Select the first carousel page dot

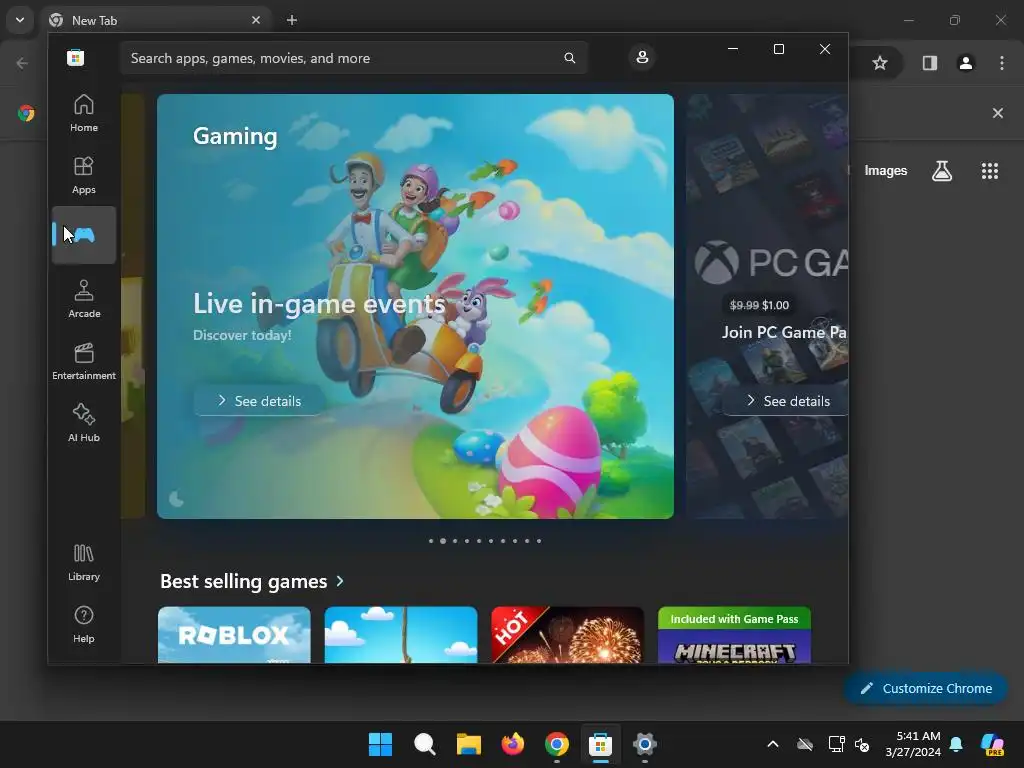tap(431, 541)
